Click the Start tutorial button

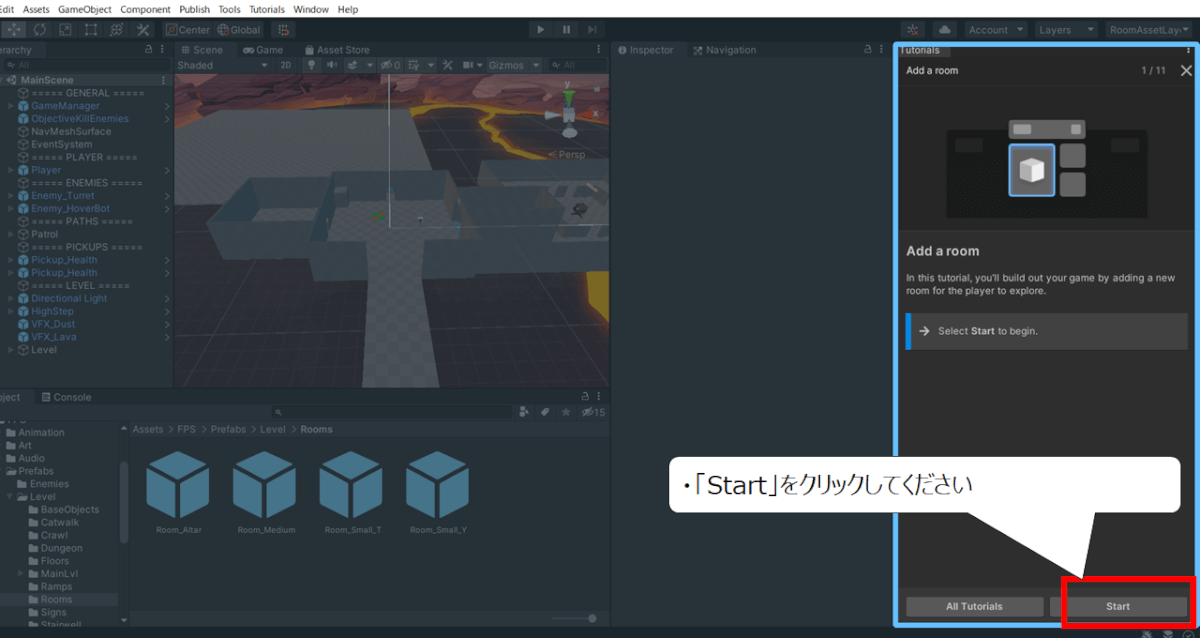[x=1118, y=606]
